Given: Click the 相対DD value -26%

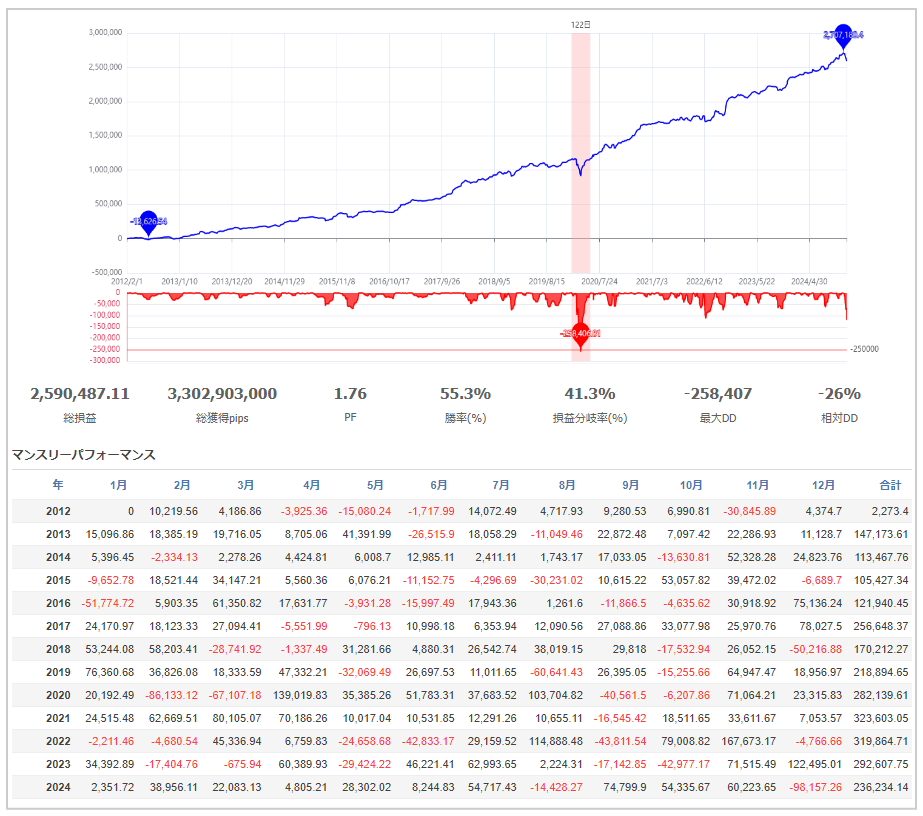Looking at the screenshot, I should (x=838, y=394).
